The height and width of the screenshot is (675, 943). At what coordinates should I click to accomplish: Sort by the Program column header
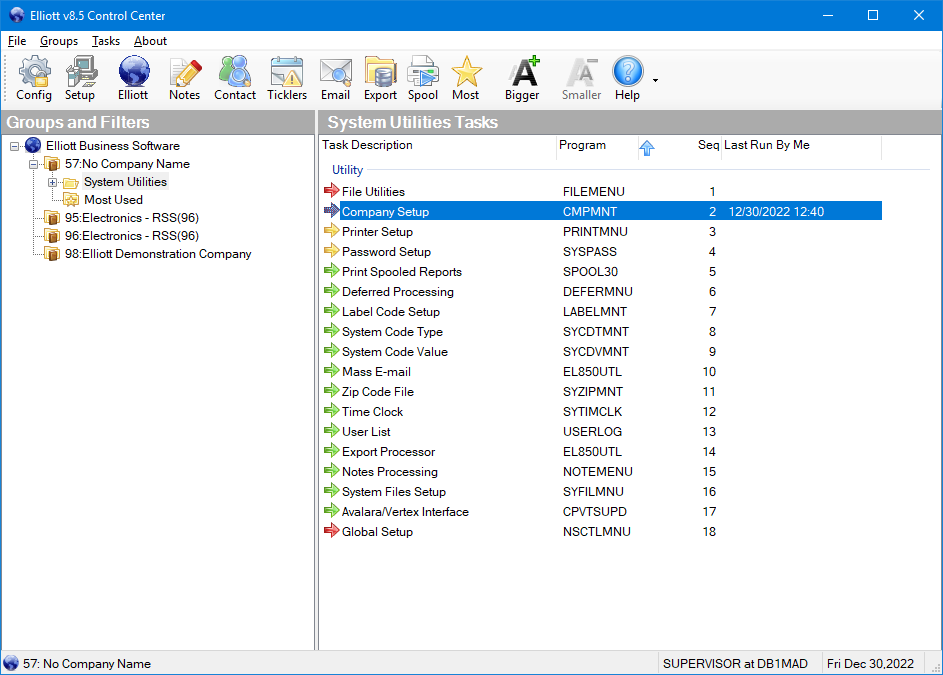click(x=583, y=146)
